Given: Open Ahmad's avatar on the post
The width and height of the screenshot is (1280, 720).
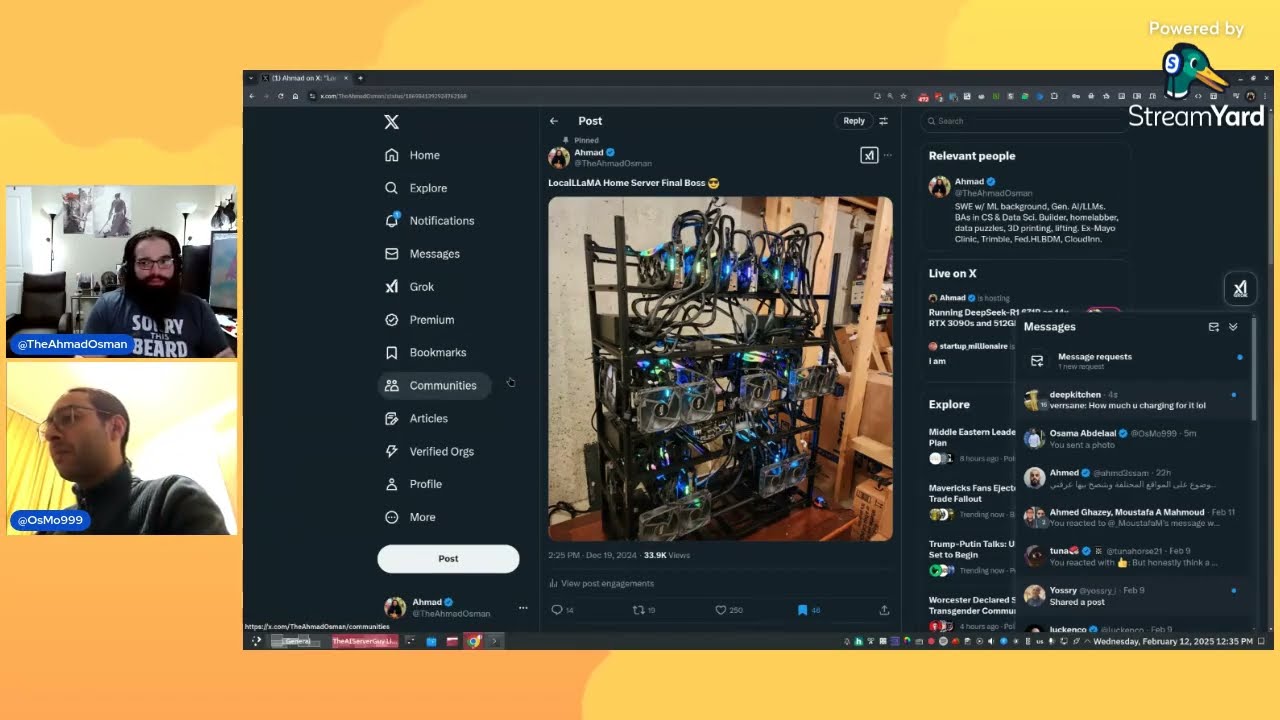Looking at the screenshot, I should point(559,158).
